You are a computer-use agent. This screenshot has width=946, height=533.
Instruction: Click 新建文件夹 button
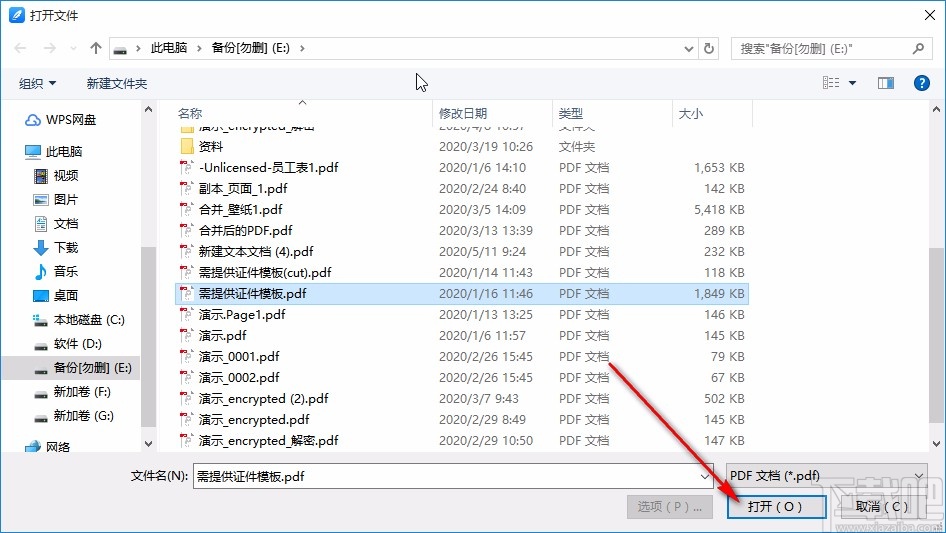pyautogui.click(x=116, y=83)
